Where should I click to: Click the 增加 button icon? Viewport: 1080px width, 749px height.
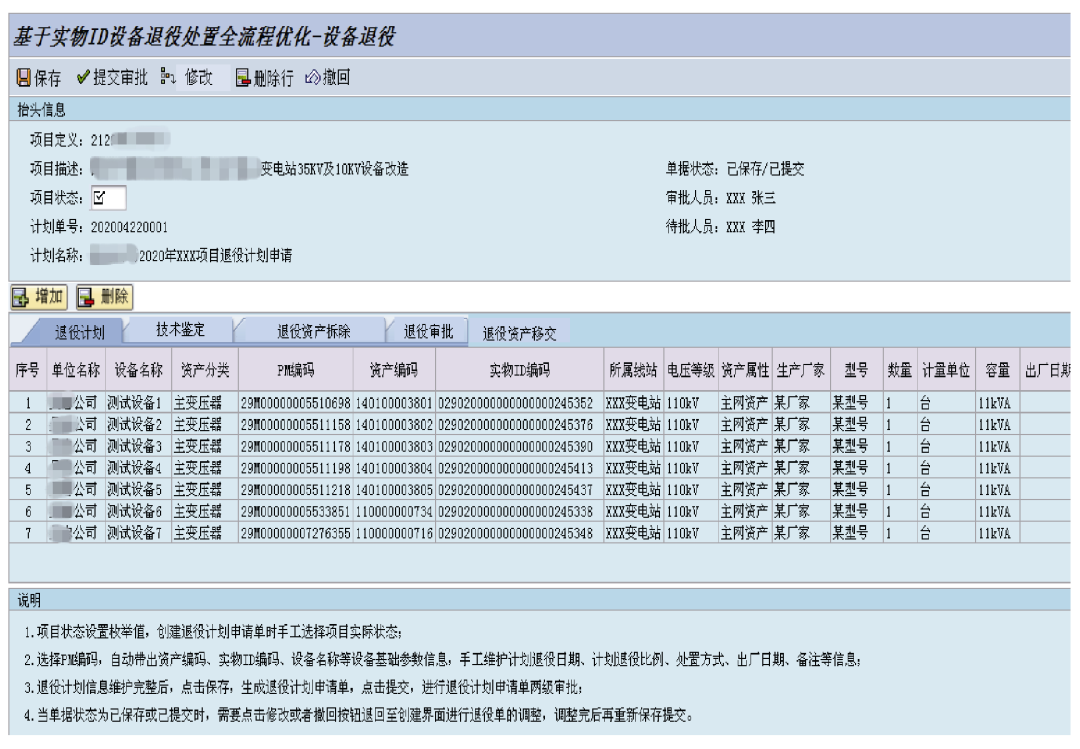coord(21,297)
